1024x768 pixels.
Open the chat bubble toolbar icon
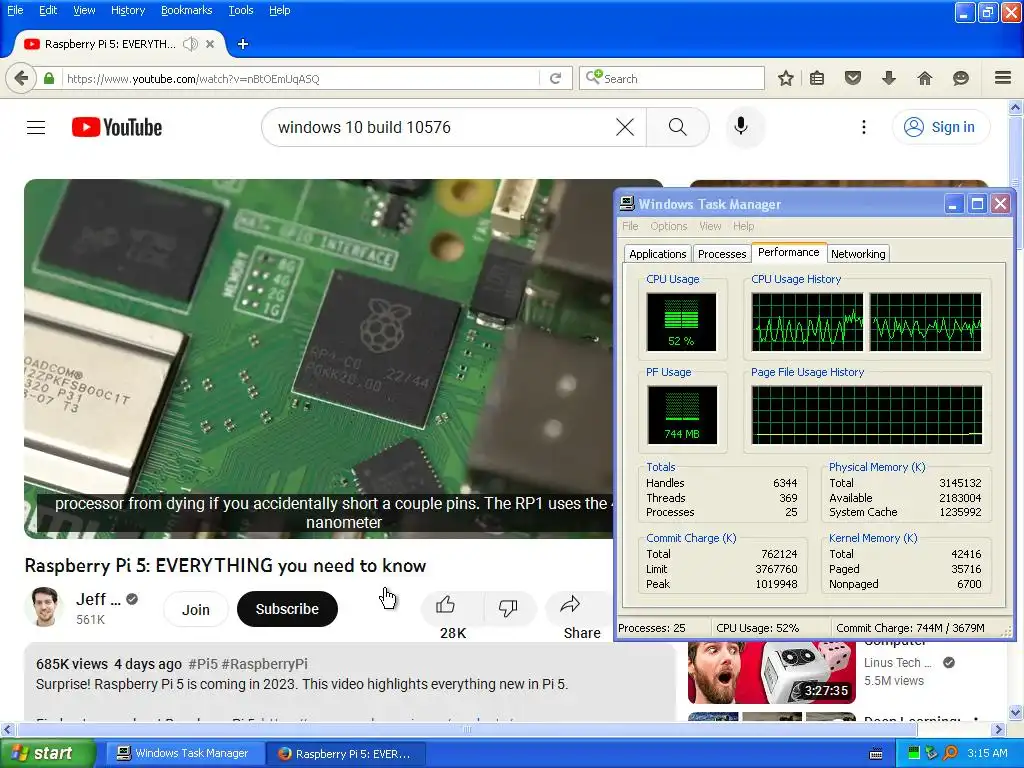tap(961, 78)
